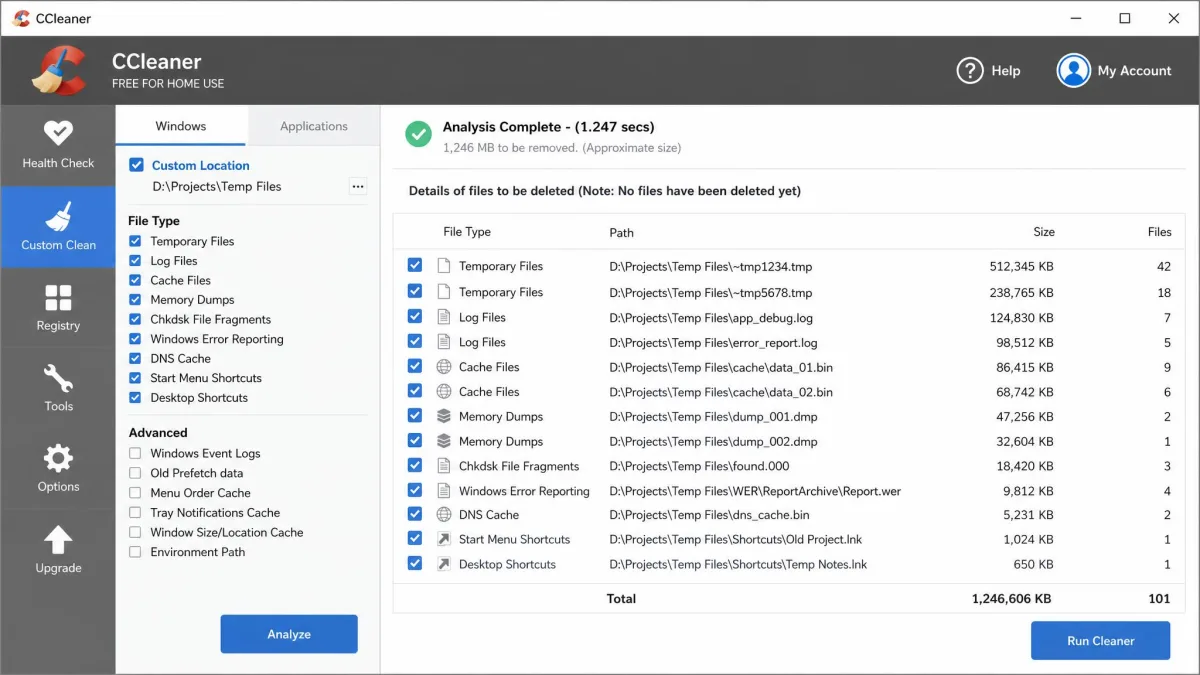Image resolution: width=1200 pixels, height=675 pixels.
Task: Uncheck Desktop Shortcuts in File Type list
Action: coord(135,398)
